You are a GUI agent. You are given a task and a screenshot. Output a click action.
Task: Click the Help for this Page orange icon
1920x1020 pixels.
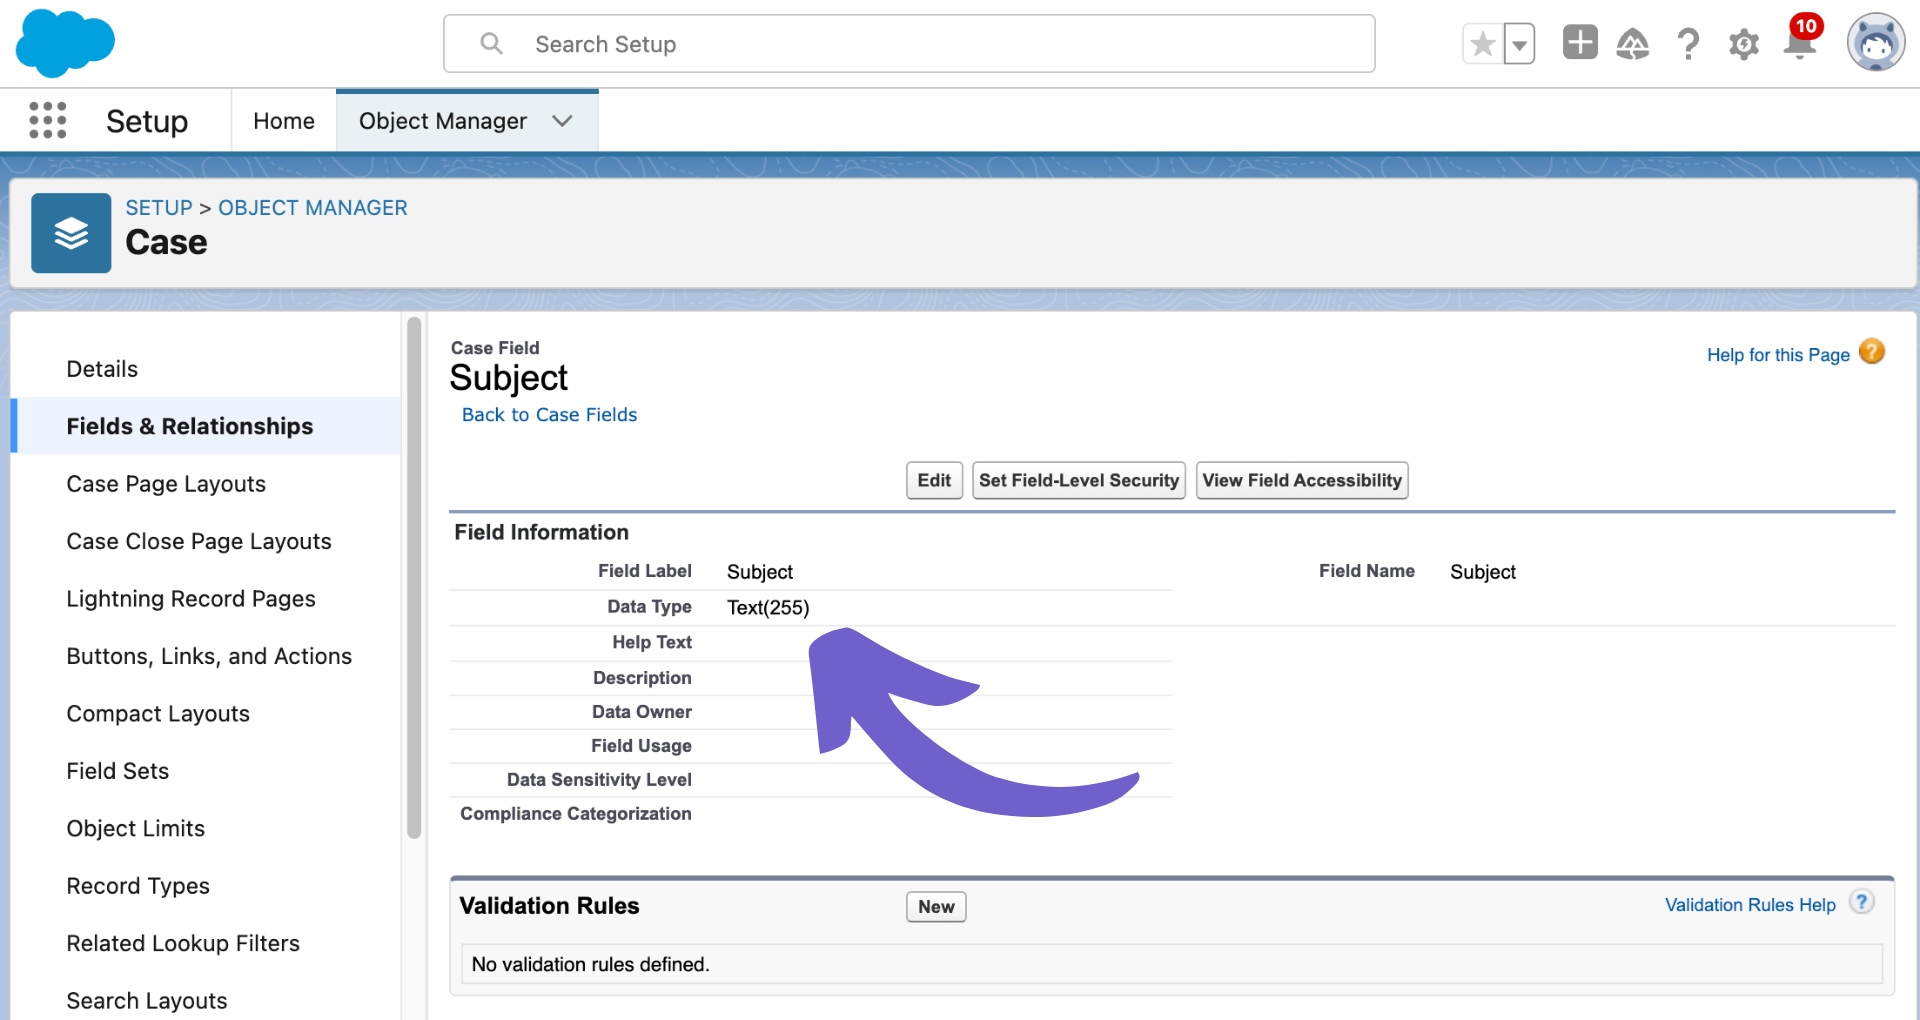(1871, 351)
